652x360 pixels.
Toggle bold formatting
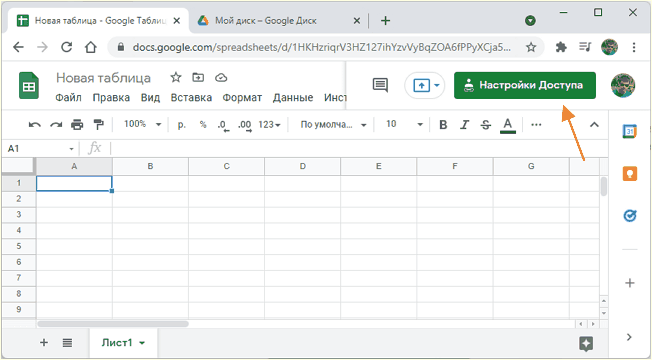[x=443, y=124]
